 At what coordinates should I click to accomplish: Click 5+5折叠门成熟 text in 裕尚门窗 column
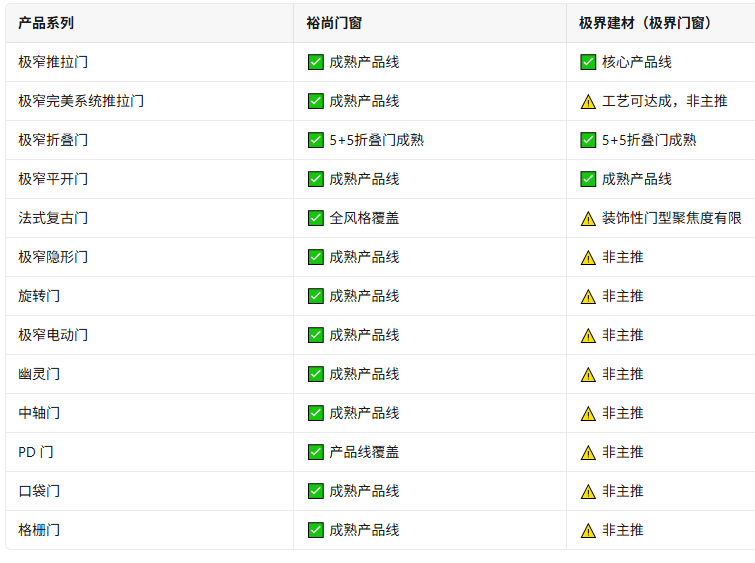pyautogui.click(x=377, y=140)
